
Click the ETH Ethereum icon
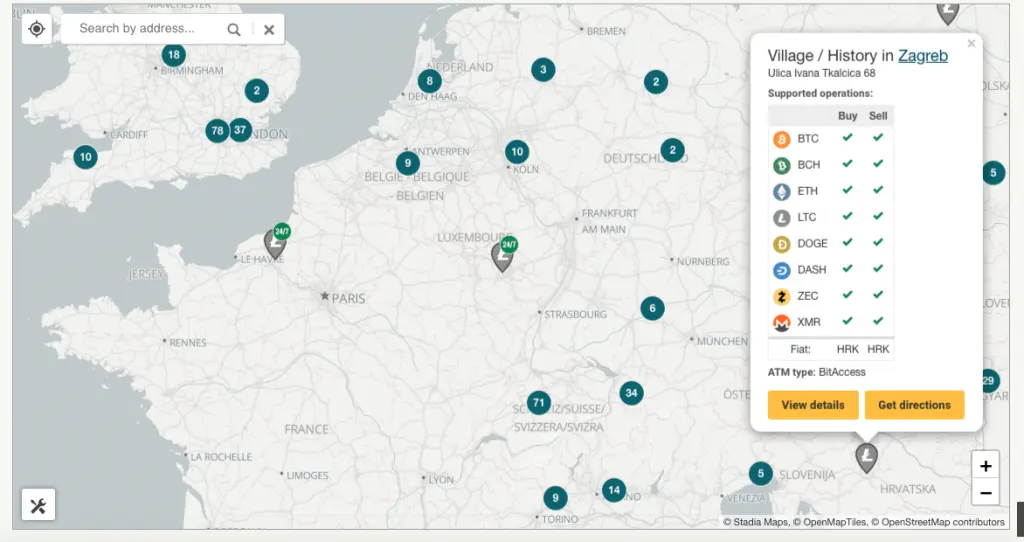pyautogui.click(x=782, y=191)
